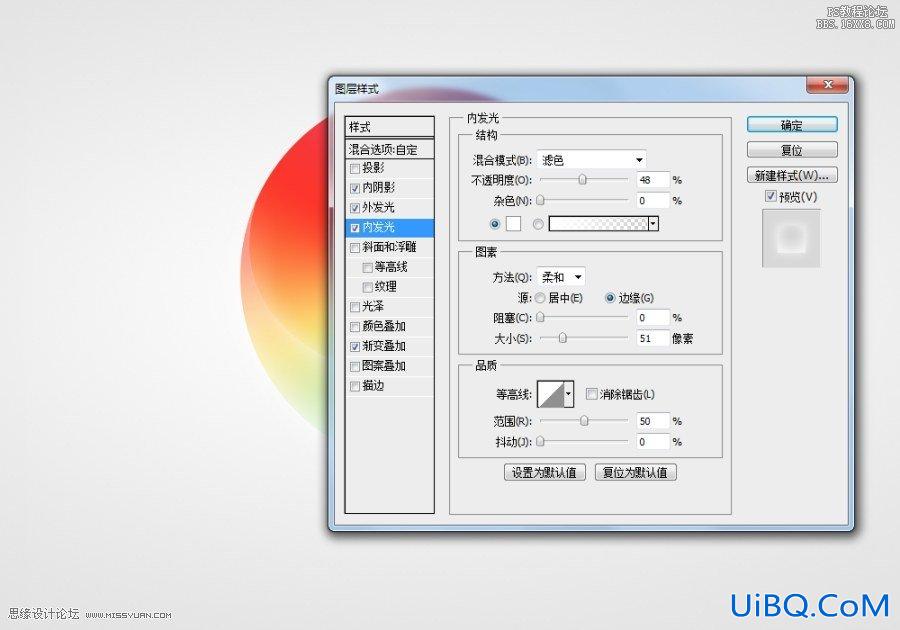Close the 图层样式 dialog

827,84
